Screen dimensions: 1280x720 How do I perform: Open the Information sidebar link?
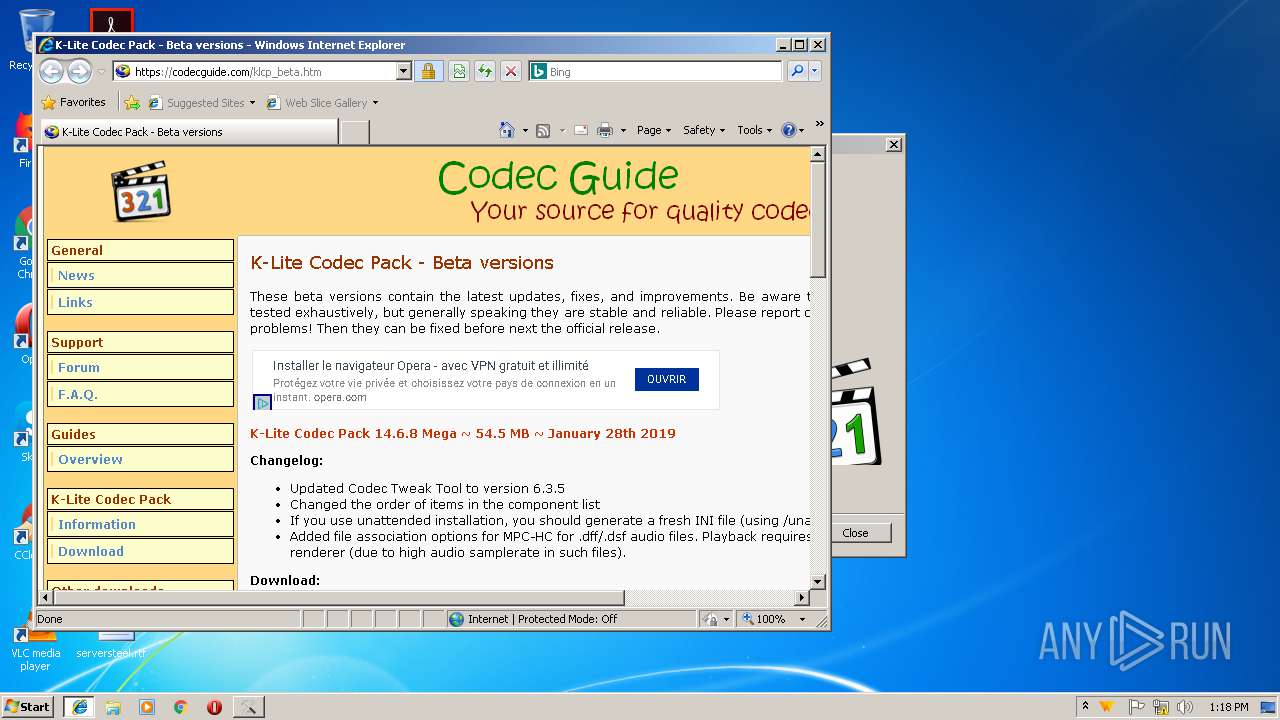point(97,524)
